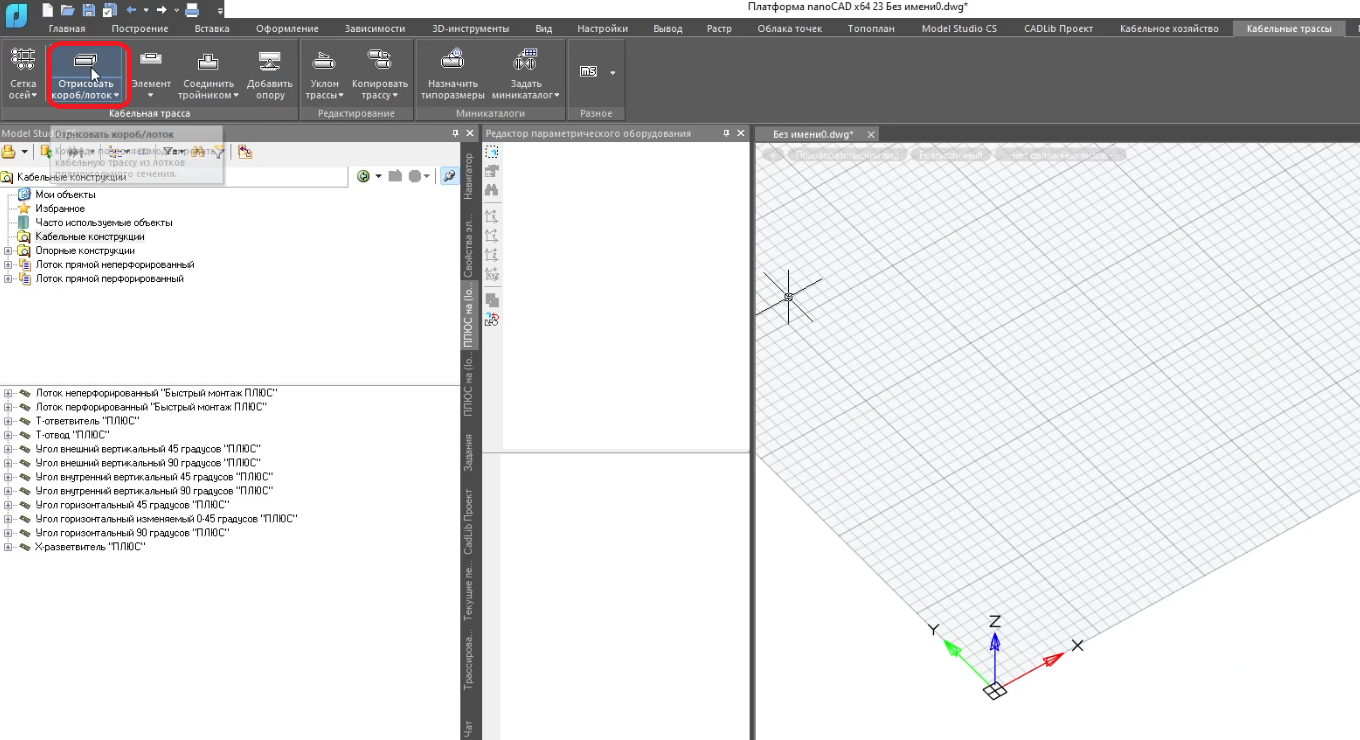Select Часто используемые объекты tree item
The height and width of the screenshot is (740, 1360).
(104, 223)
